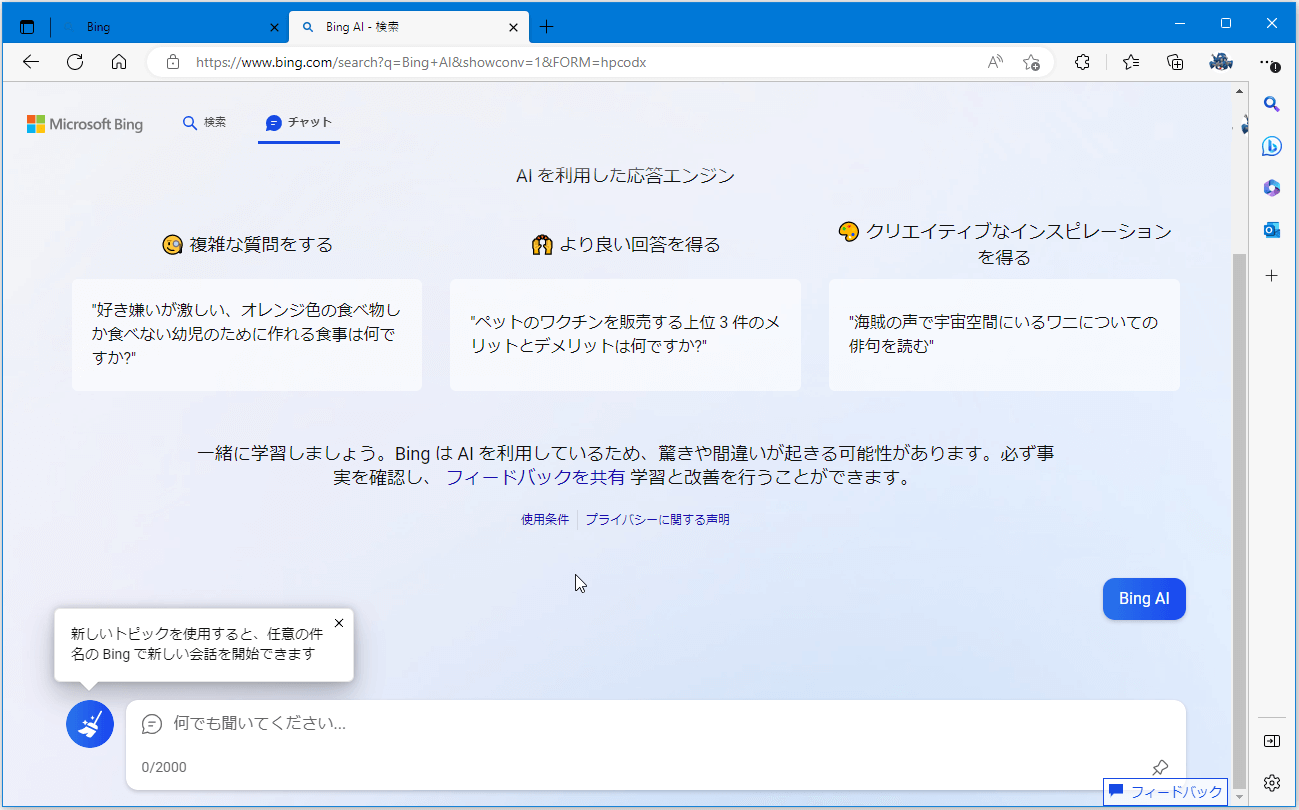The width and height of the screenshot is (1299, 810).
Task: Click the sidebar search magnifier icon
Action: (x=1271, y=104)
